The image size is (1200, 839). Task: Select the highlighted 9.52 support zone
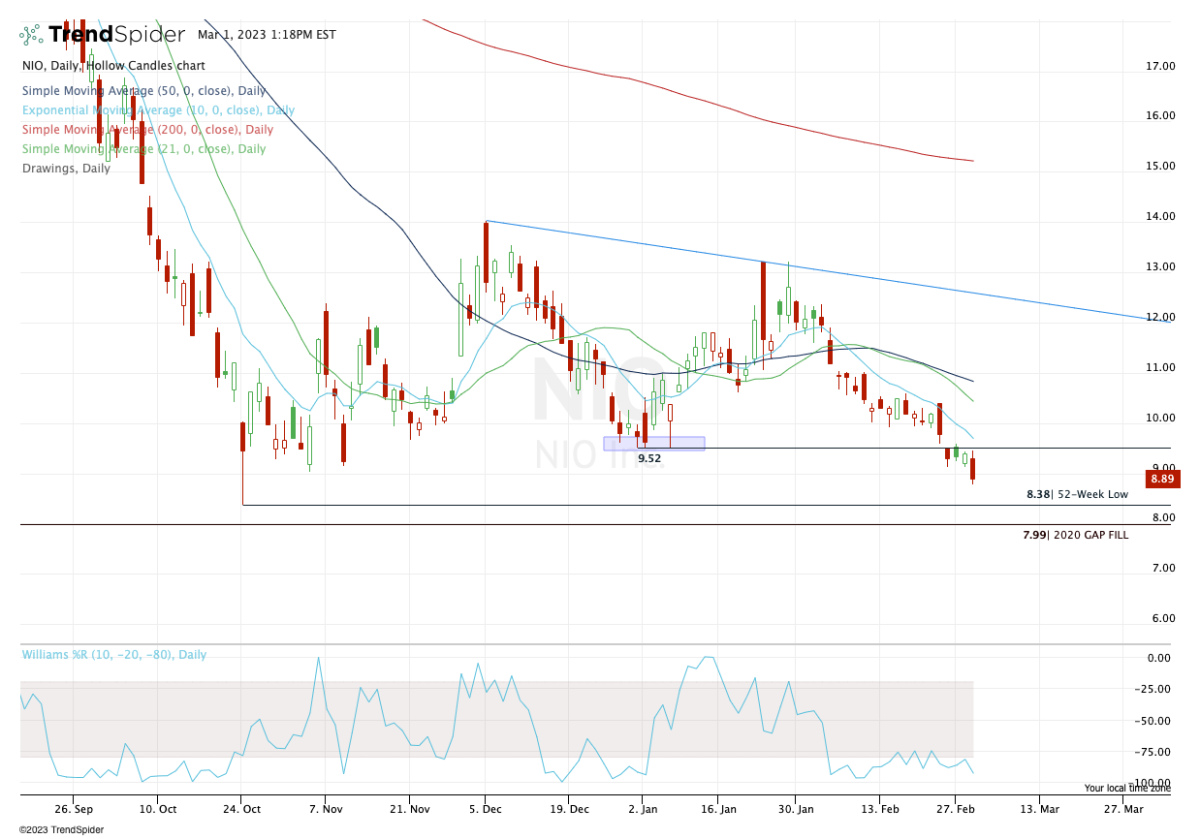(656, 441)
